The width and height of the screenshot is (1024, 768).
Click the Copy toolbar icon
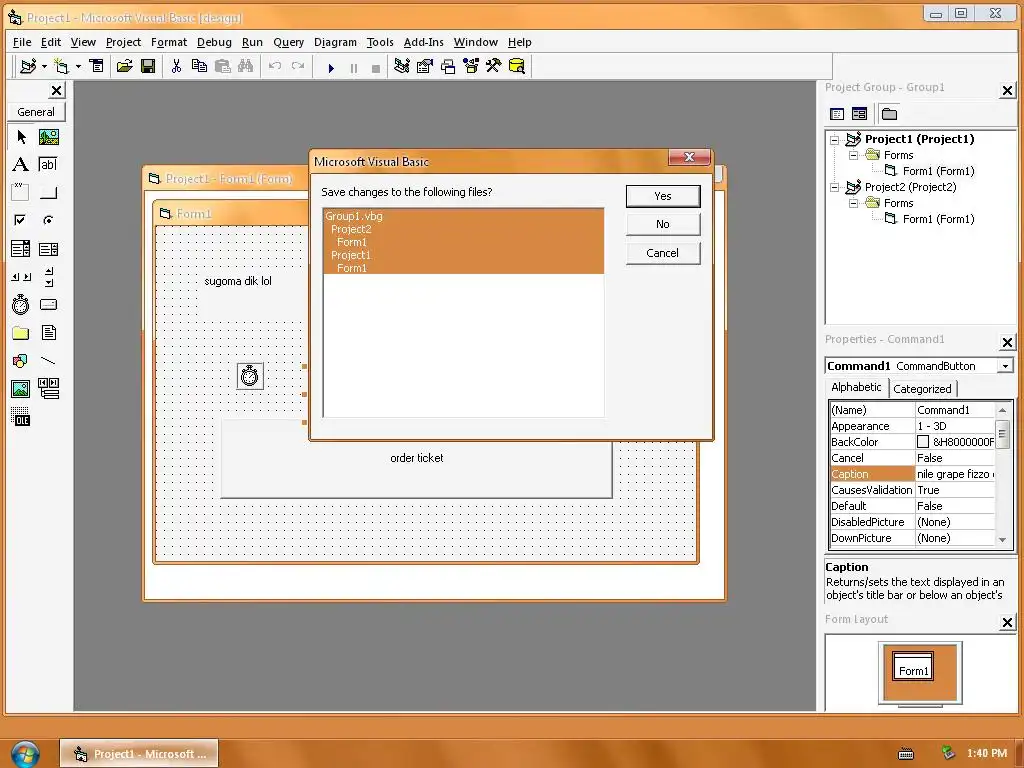[199, 66]
